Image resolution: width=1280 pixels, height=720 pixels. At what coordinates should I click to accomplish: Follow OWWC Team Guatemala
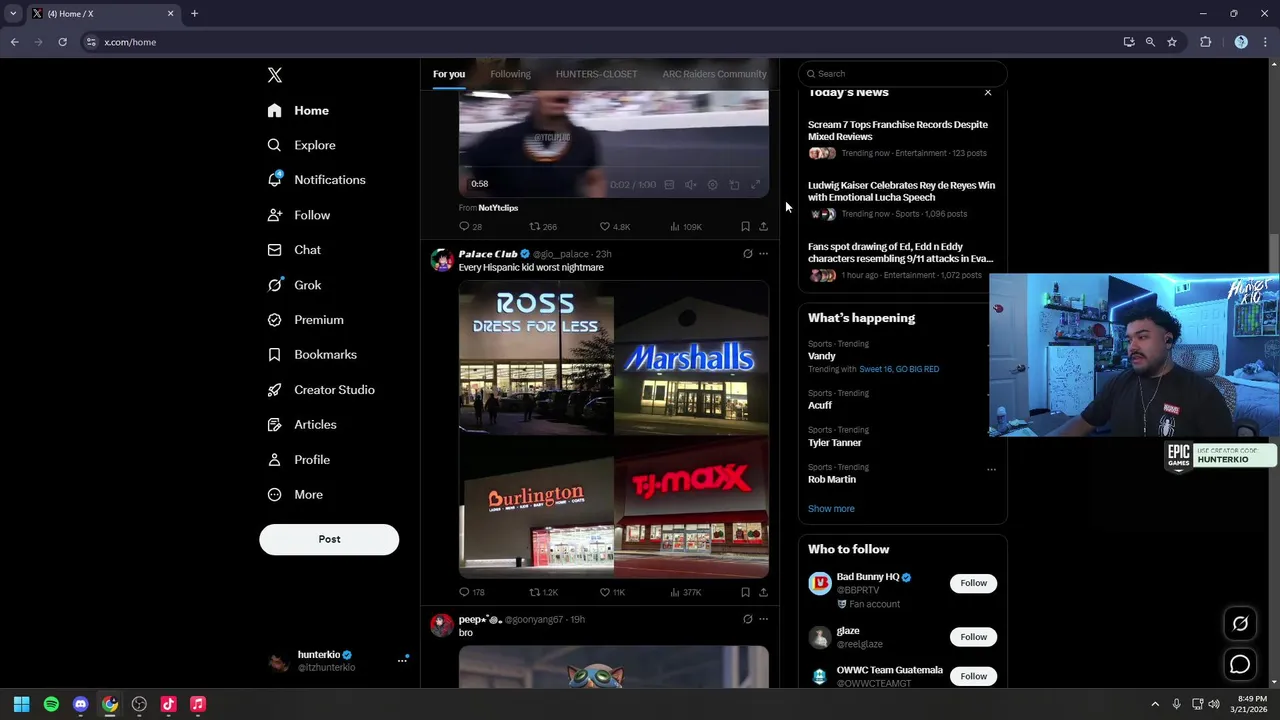pos(973,676)
